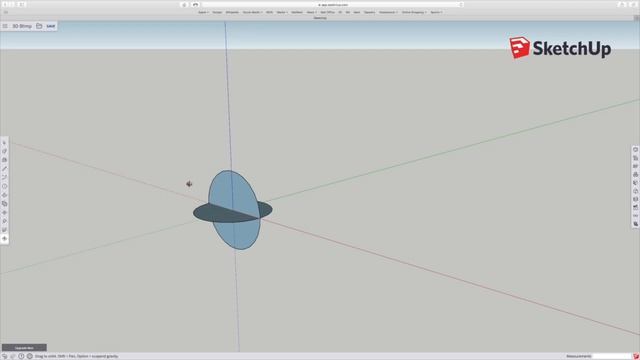
Task: Open the hamburger main menu
Action: [5, 26]
